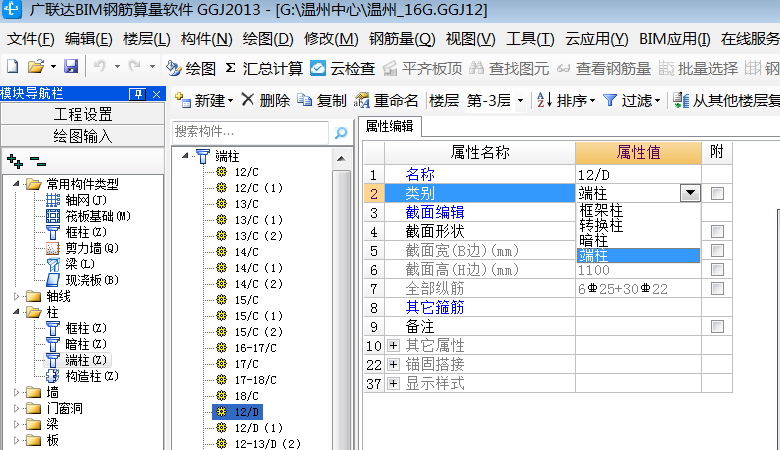The width and height of the screenshot is (780, 450).
Task: Click the expand-all plus icon in navigation
Action: pos(15,161)
